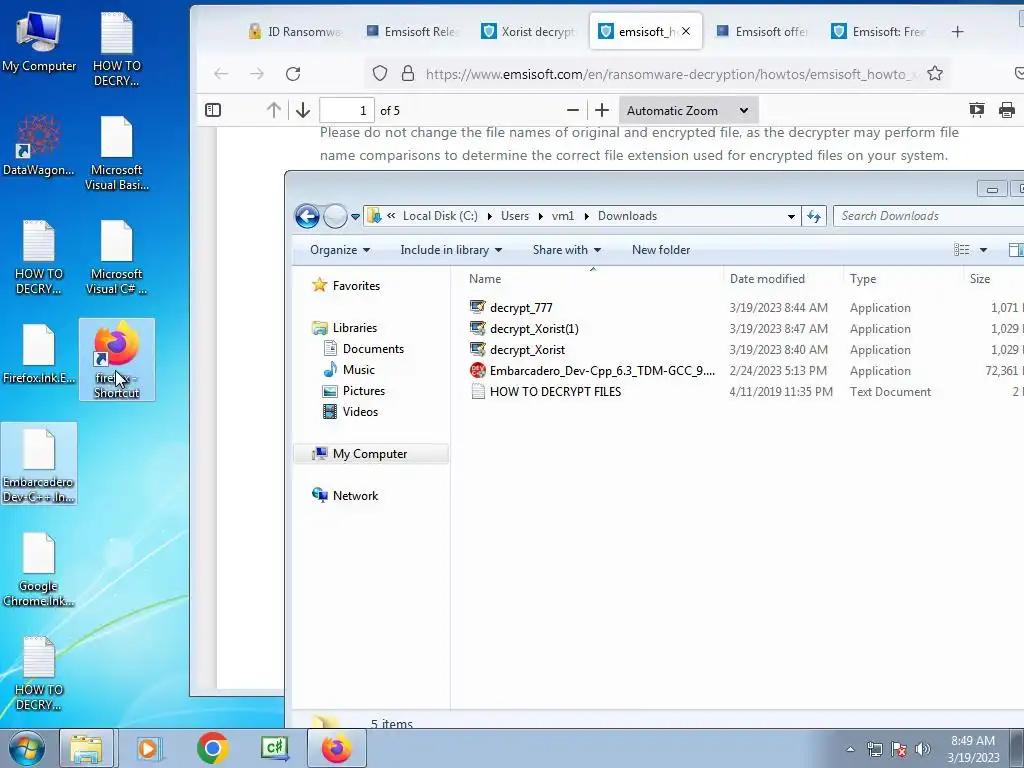Open DataWagon desktop shortcut
The width and height of the screenshot is (1024, 768).
coord(39,146)
